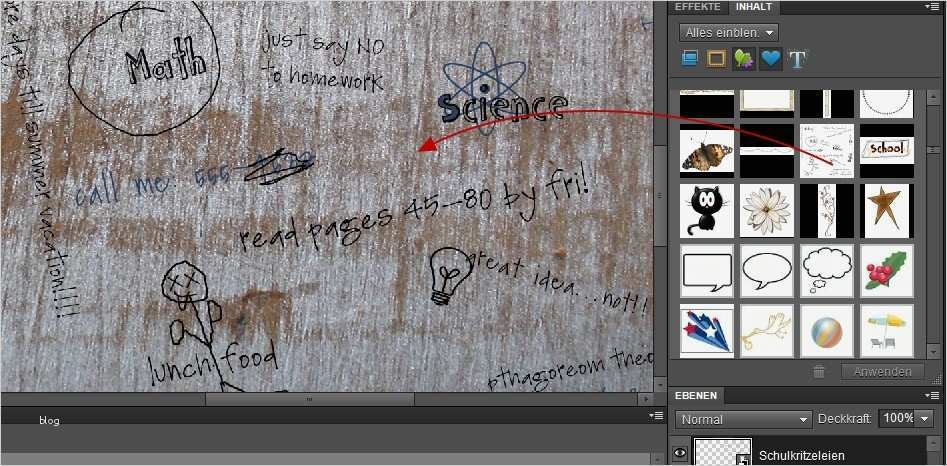Select the cream bordered frame thumbnail
The width and height of the screenshot is (947, 466).
coord(766,104)
